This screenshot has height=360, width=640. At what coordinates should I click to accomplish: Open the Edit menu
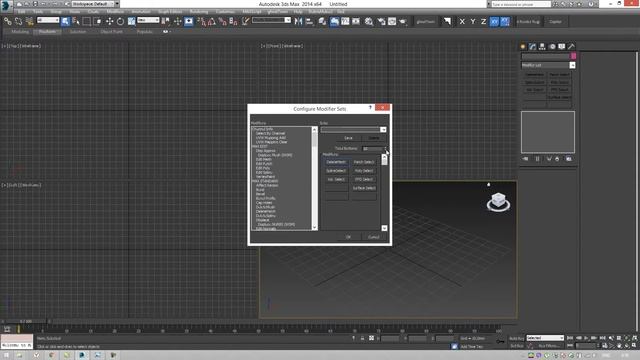pyautogui.click(x=21, y=12)
